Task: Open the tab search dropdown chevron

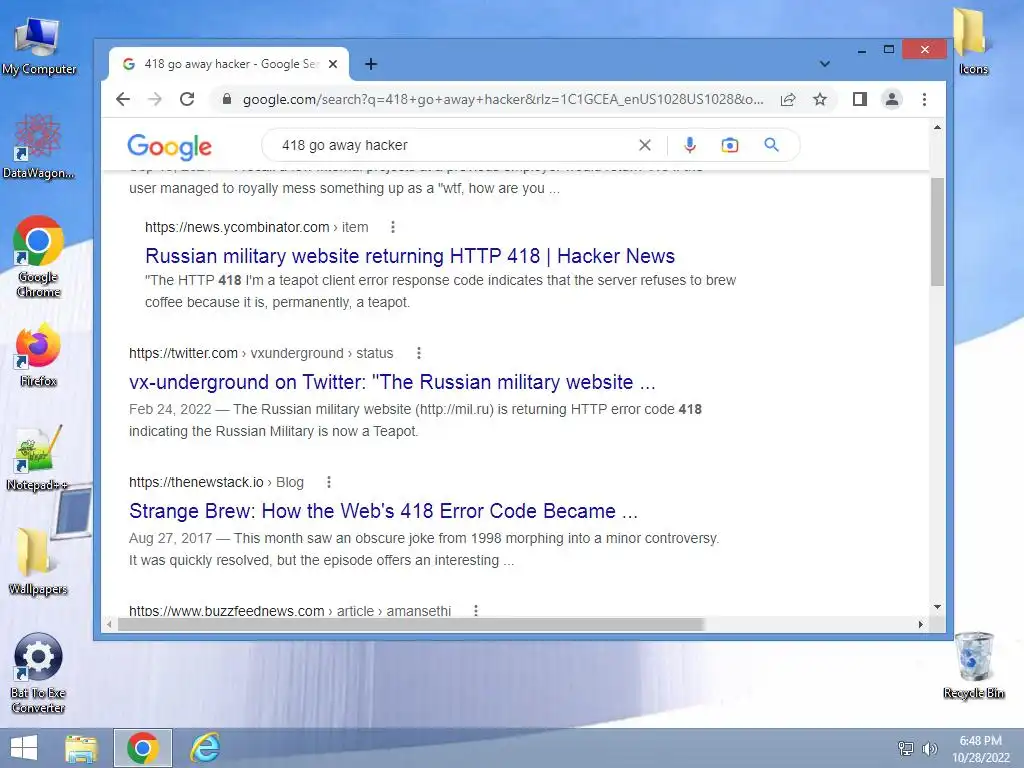Action: [825, 64]
